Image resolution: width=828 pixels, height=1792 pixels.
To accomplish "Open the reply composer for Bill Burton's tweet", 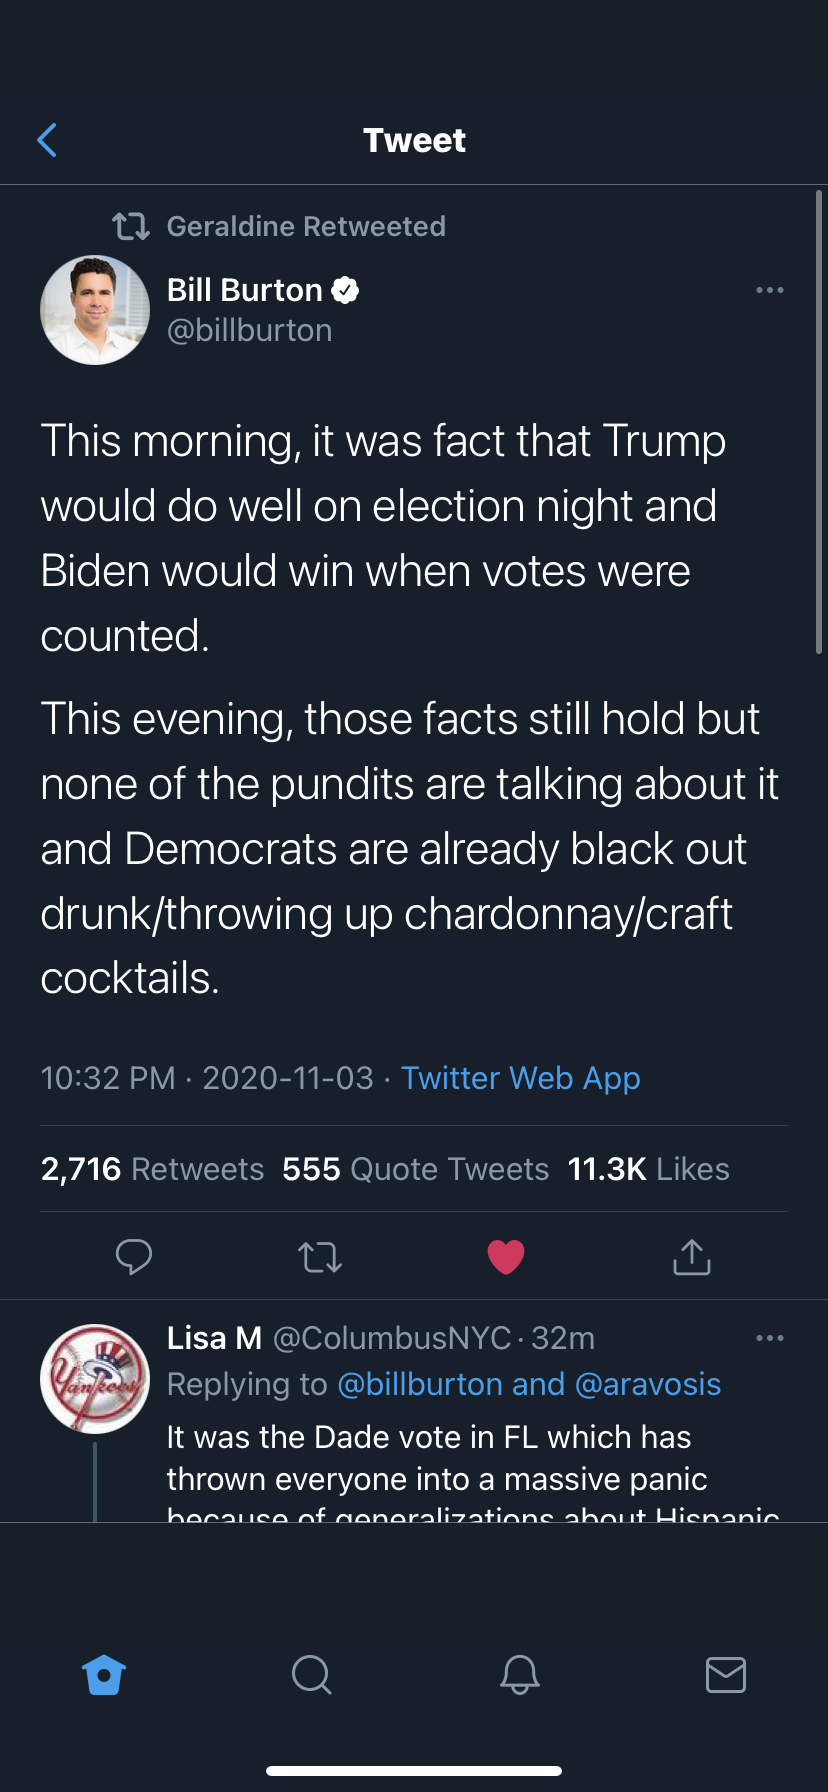I will (x=134, y=1257).
